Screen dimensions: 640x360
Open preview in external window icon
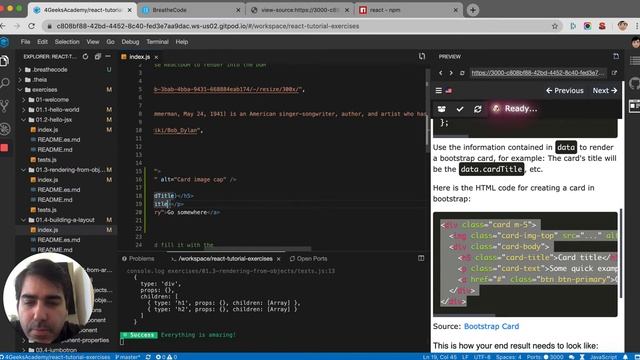point(614,73)
